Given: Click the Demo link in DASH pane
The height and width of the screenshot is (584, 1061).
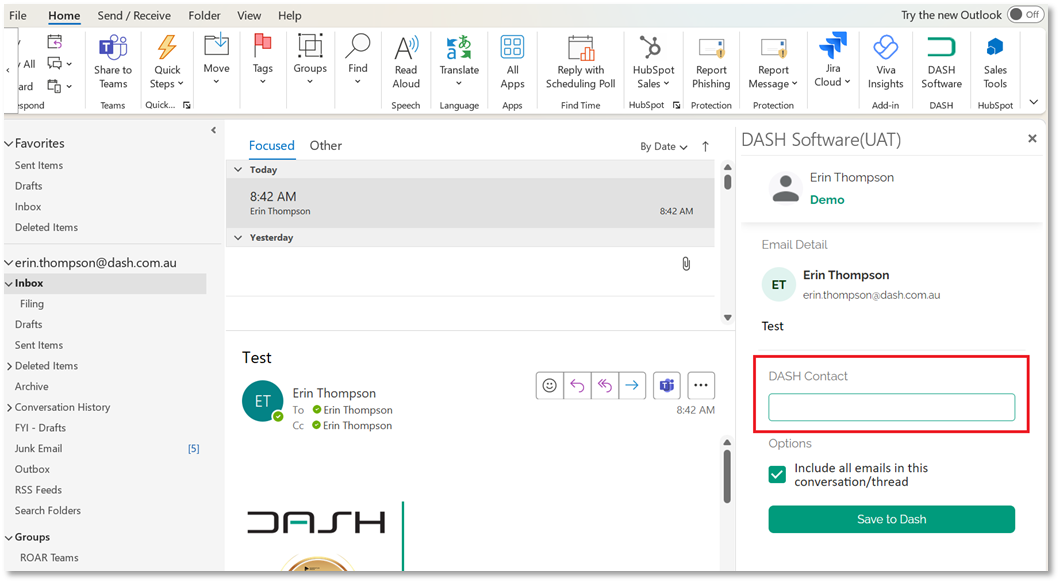Looking at the screenshot, I should 827,200.
